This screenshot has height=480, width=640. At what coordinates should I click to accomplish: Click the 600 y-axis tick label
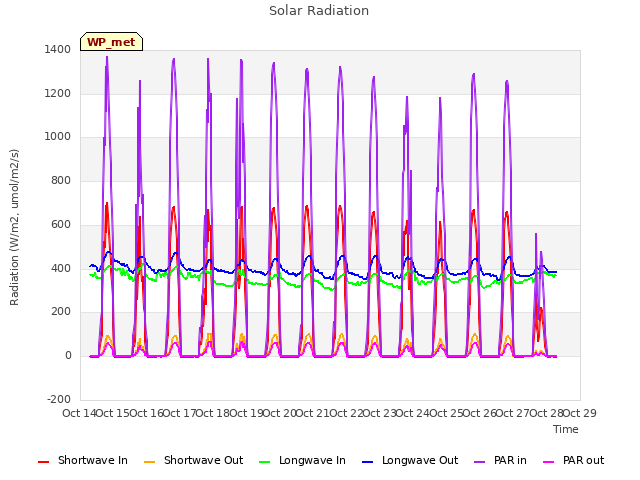tap(61, 224)
